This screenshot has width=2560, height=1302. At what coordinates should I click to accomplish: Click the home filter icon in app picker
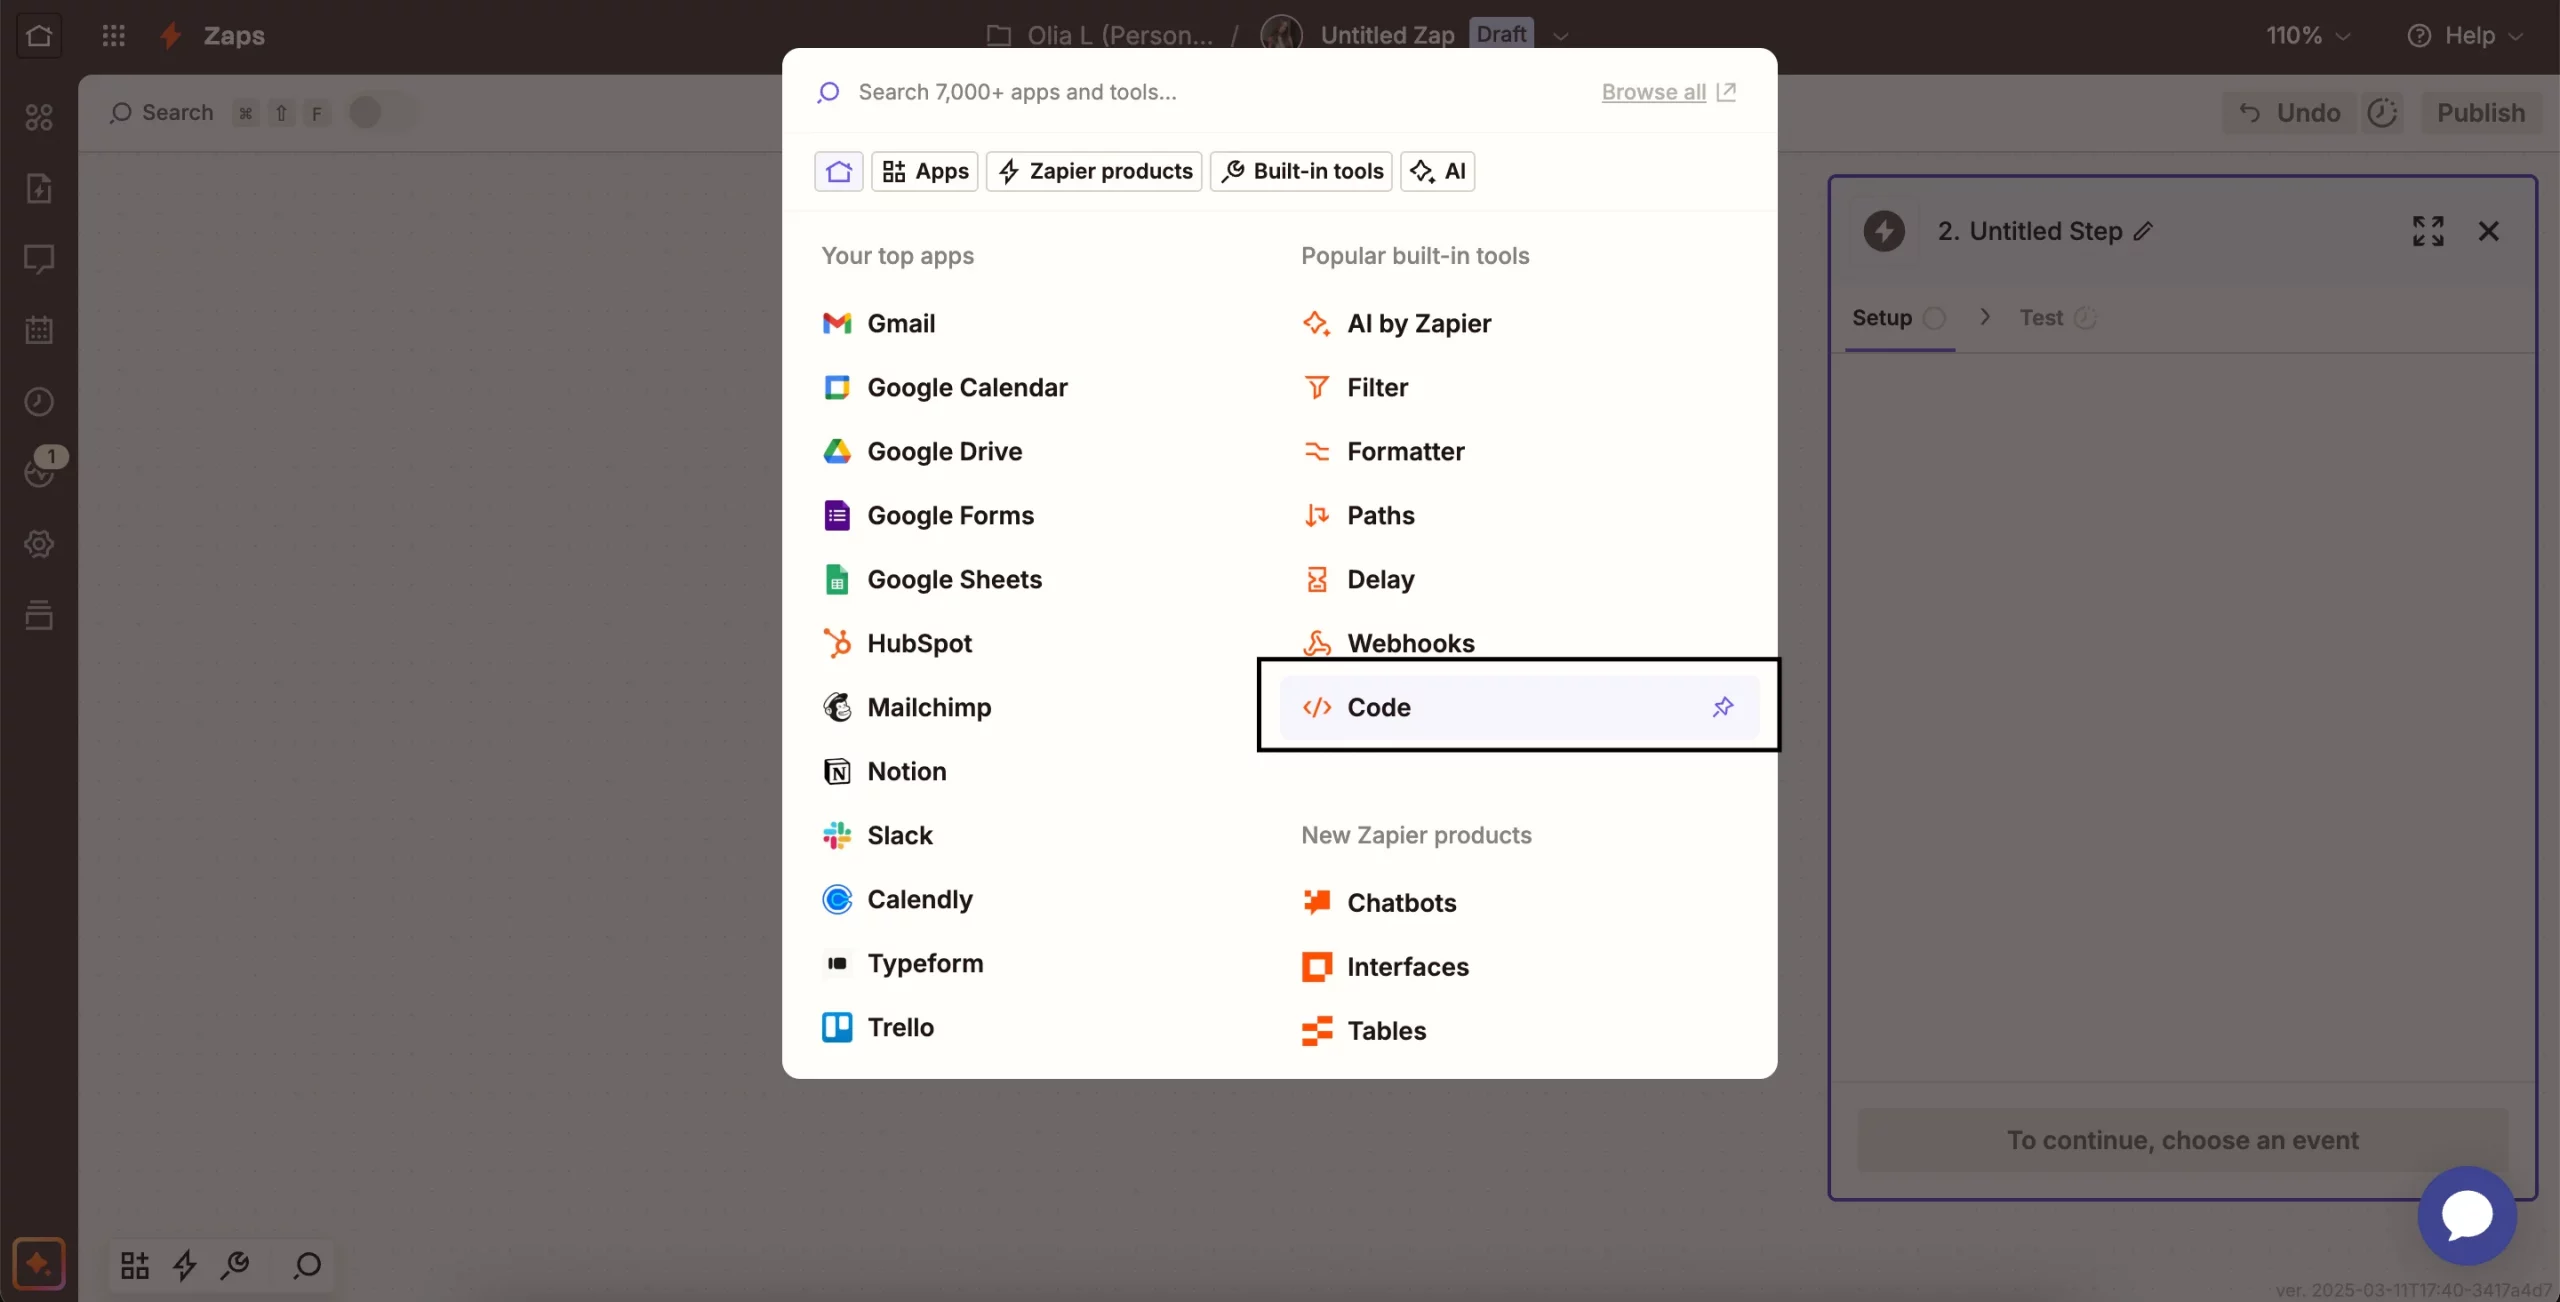coord(839,171)
